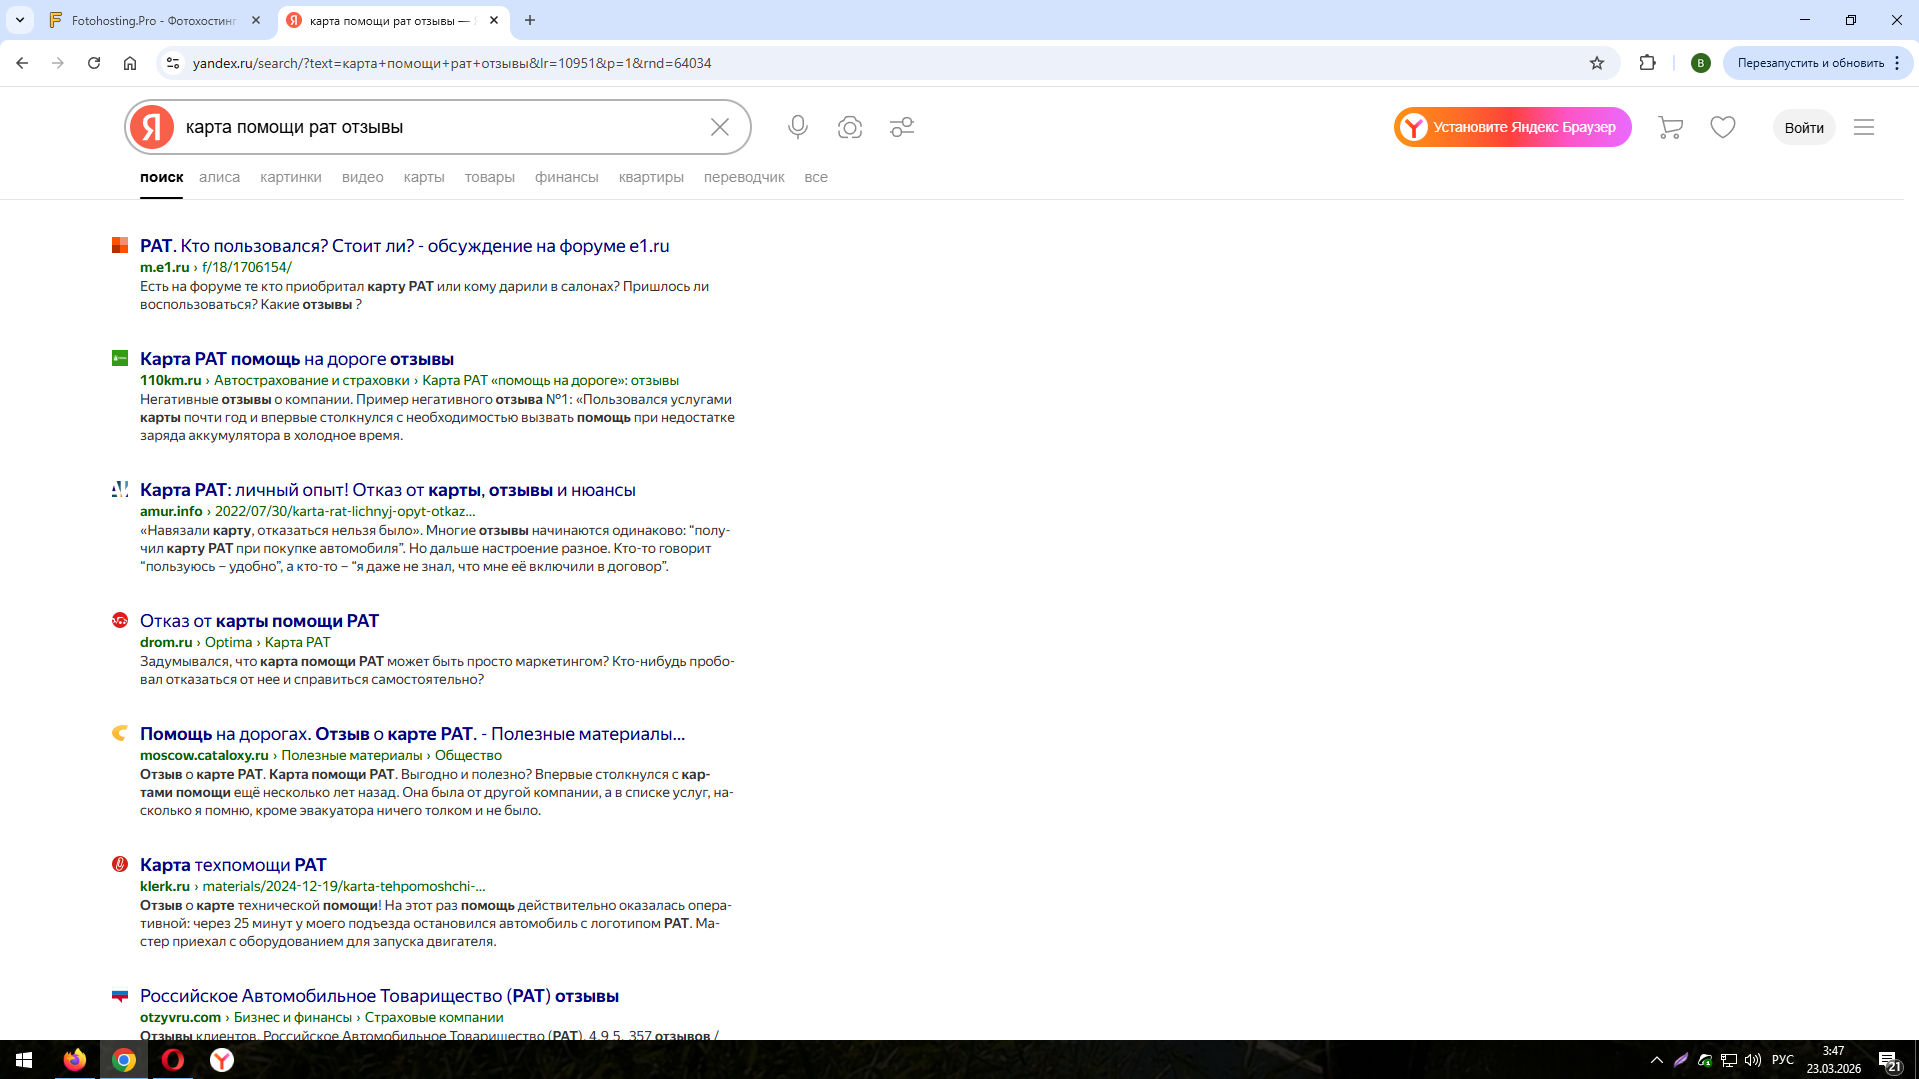Image resolution: width=1919 pixels, height=1079 pixels.
Task: Launch Yandex Browser from the taskbar
Action: point(222,1060)
